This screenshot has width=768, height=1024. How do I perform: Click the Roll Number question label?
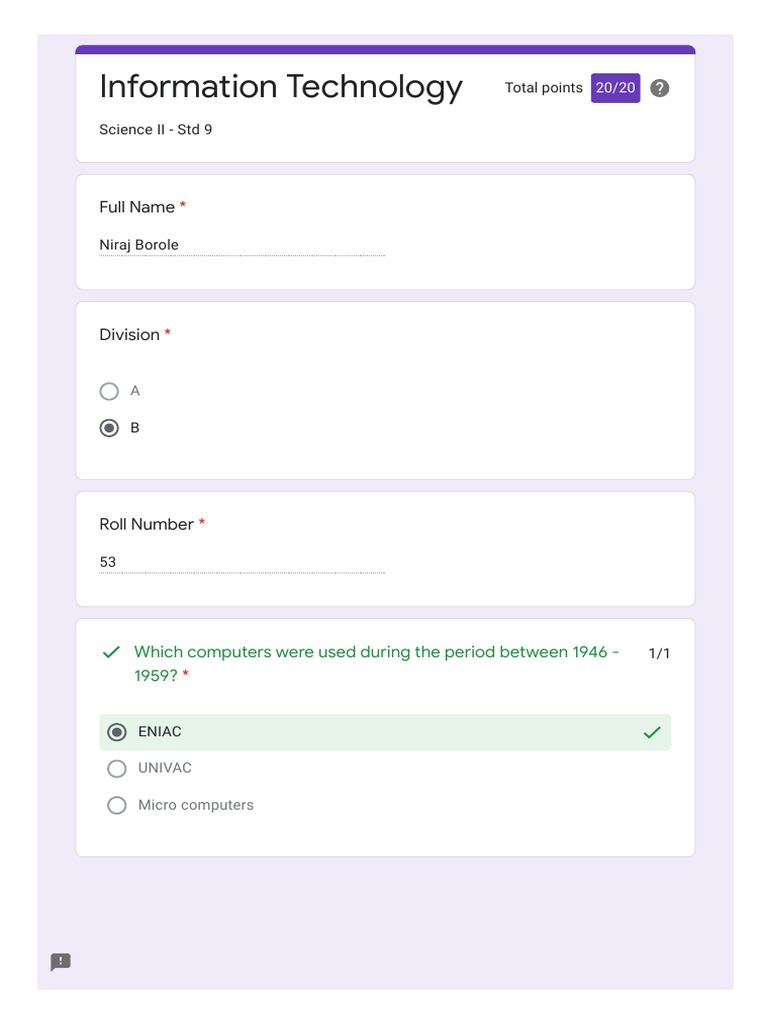point(146,524)
